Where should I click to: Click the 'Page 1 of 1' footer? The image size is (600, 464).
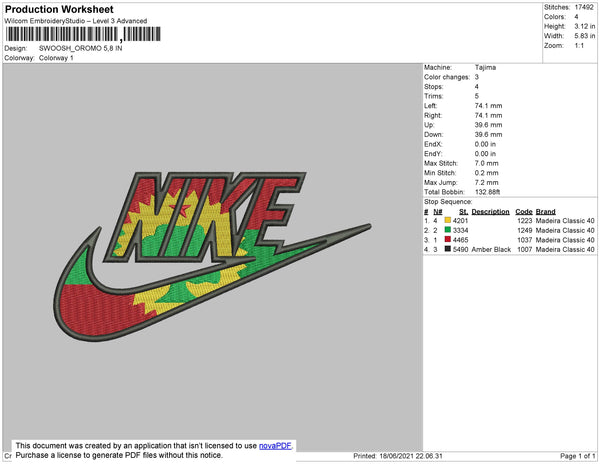578,456
